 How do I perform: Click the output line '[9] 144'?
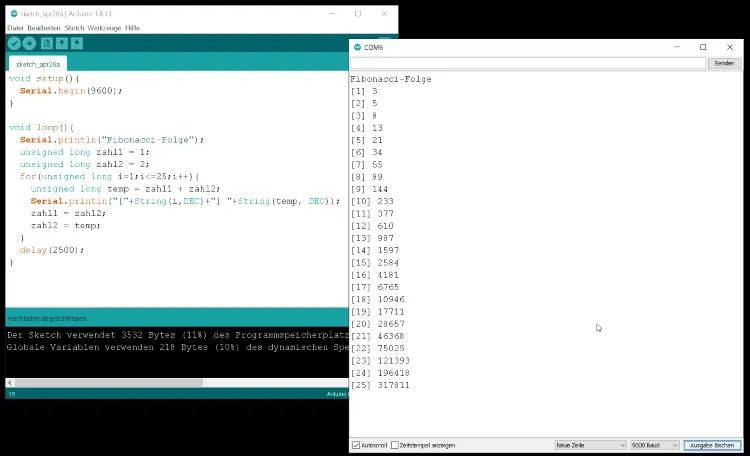[x=369, y=189]
